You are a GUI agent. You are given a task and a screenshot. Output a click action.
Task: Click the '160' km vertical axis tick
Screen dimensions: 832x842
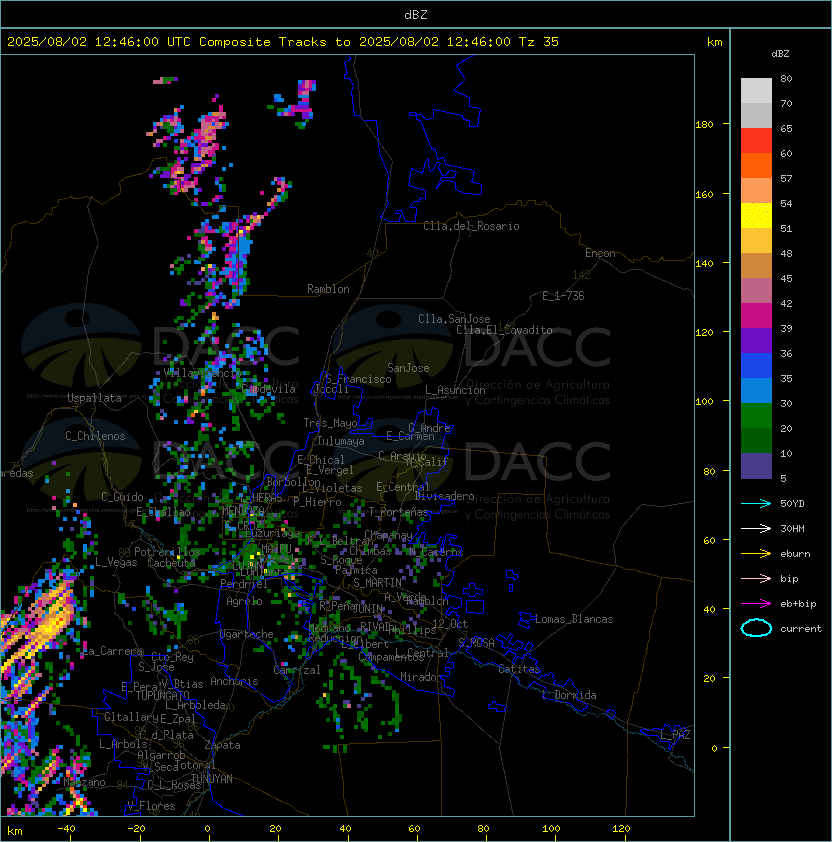point(704,194)
